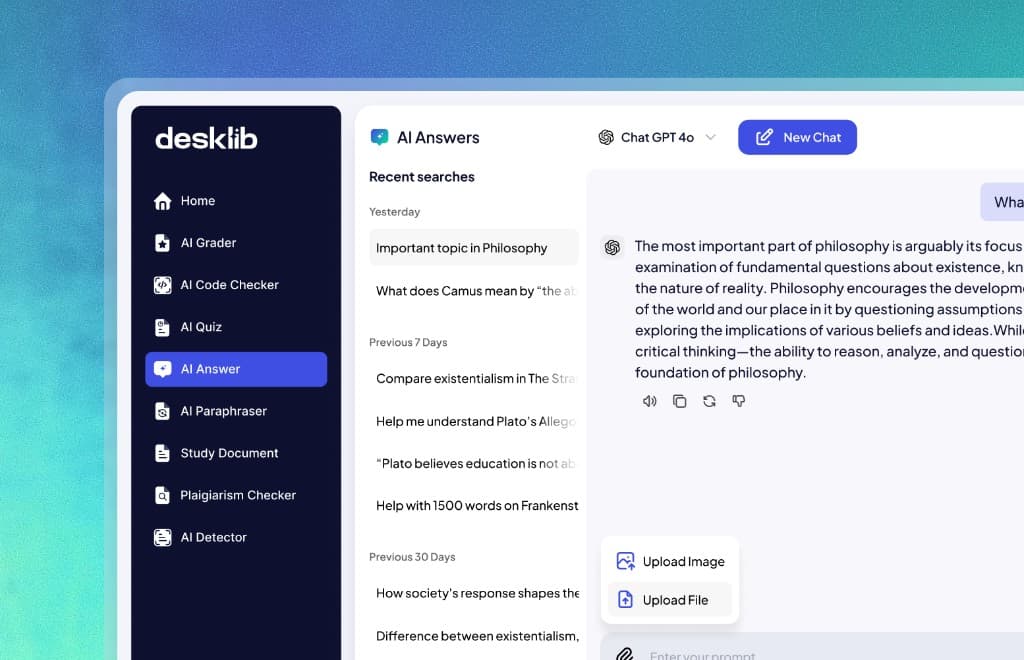Click the AI Paraphraser icon
The image size is (1024, 660).
(163, 411)
